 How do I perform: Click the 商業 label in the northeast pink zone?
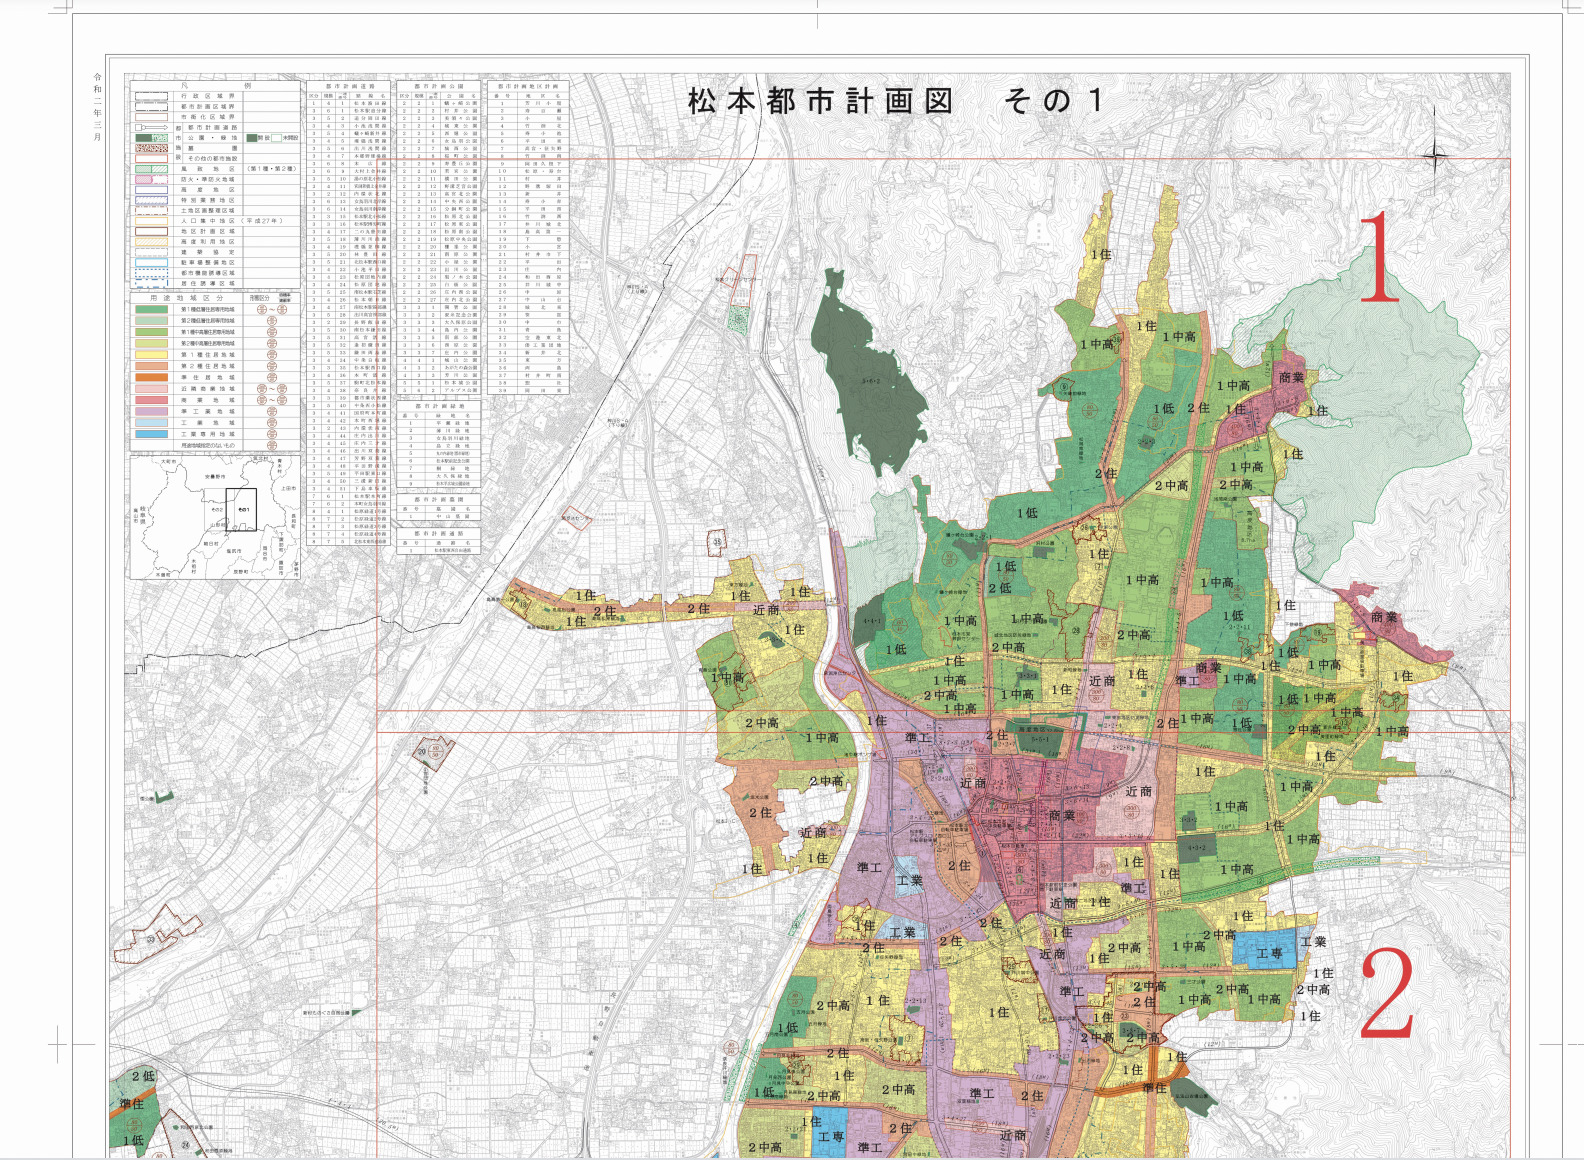(x=1291, y=378)
